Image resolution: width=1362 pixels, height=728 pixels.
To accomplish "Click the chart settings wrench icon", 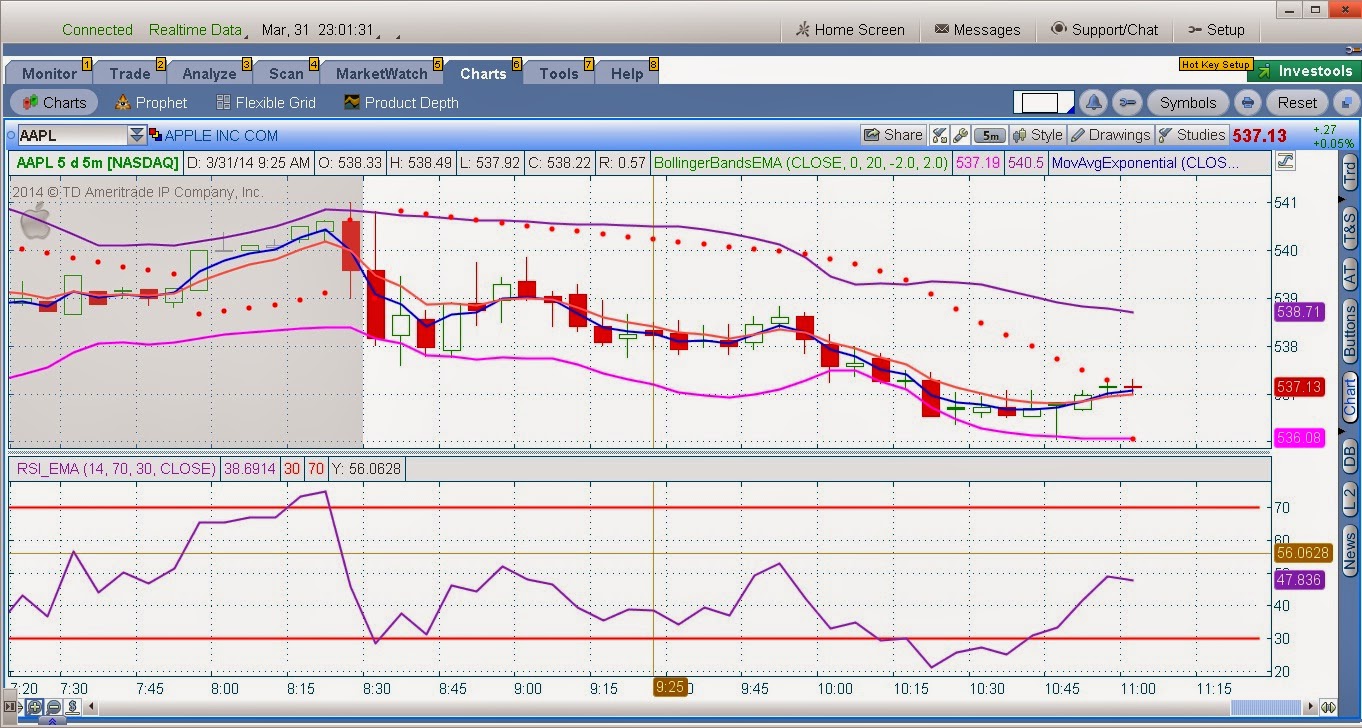I will coord(960,135).
